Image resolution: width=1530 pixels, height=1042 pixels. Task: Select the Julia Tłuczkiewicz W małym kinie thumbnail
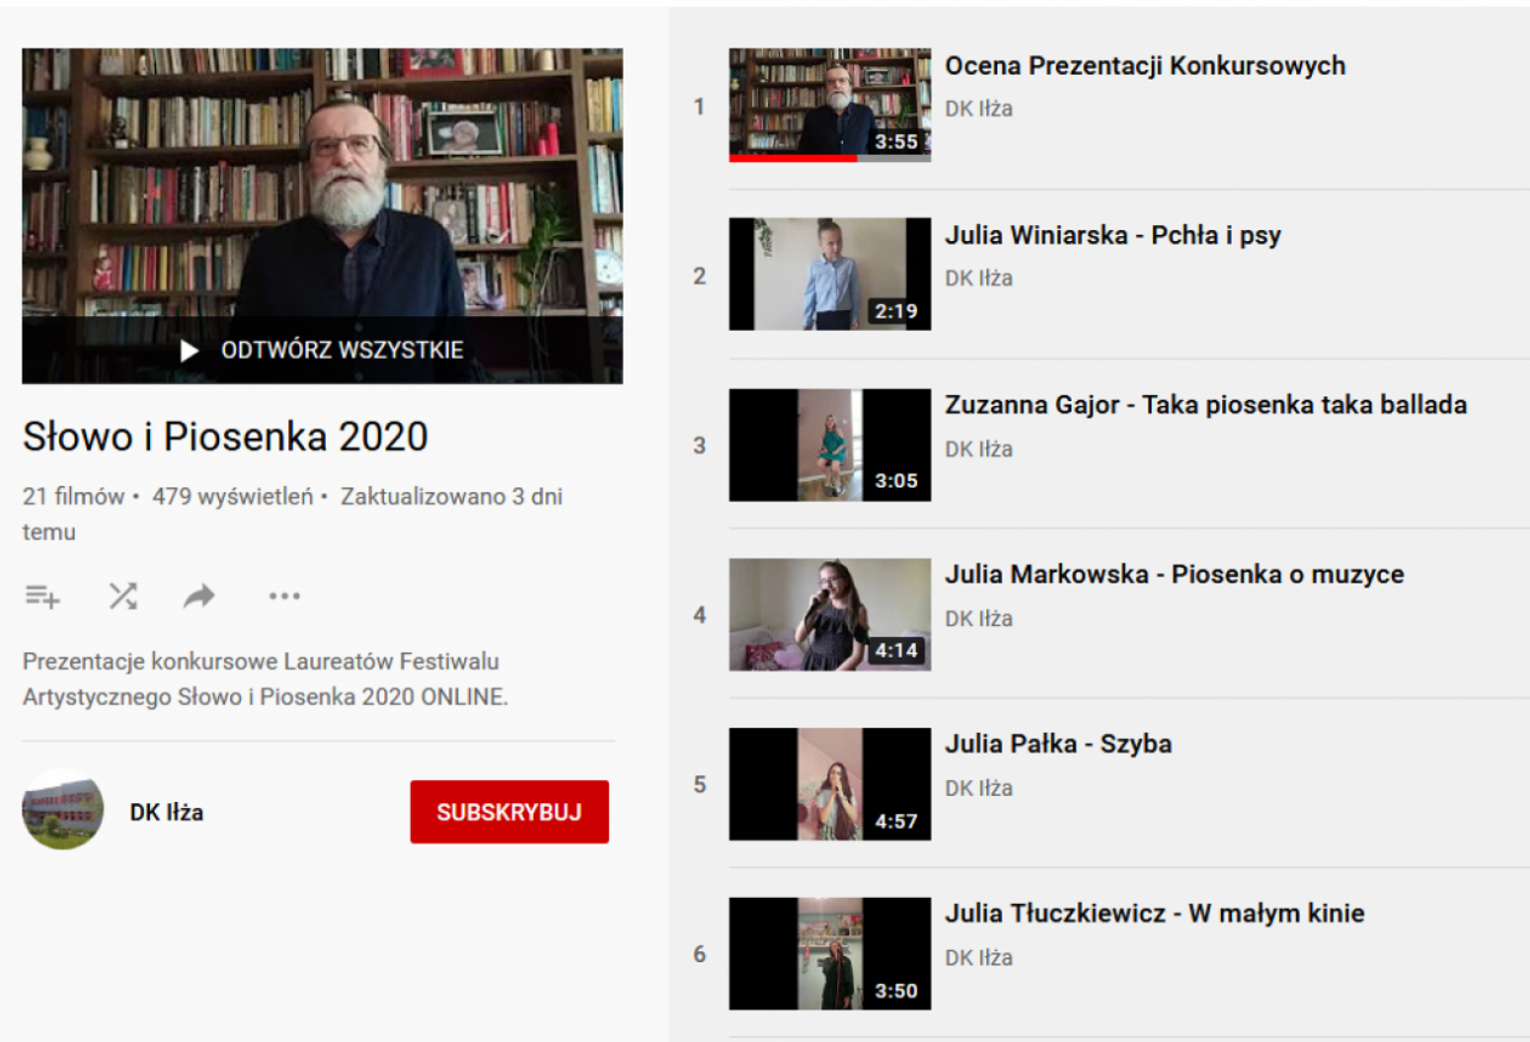click(x=830, y=953)
